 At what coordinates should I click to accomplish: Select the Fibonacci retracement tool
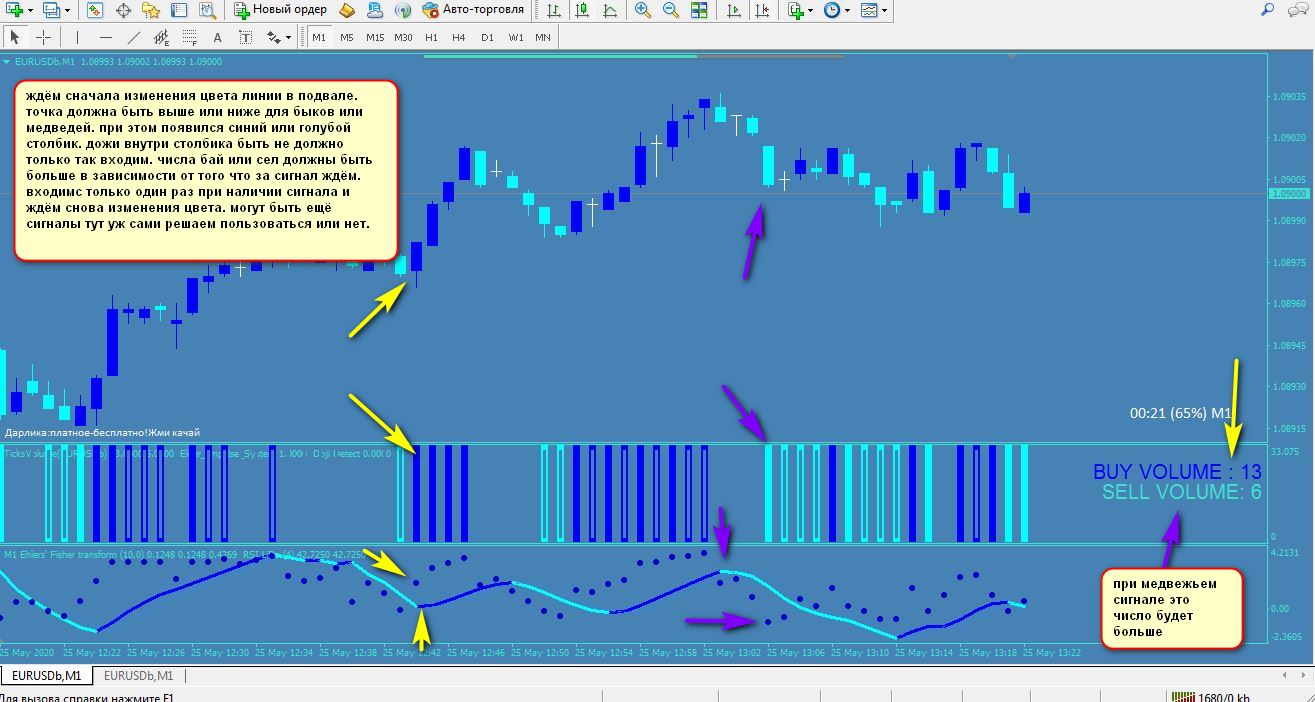[190, 37]
